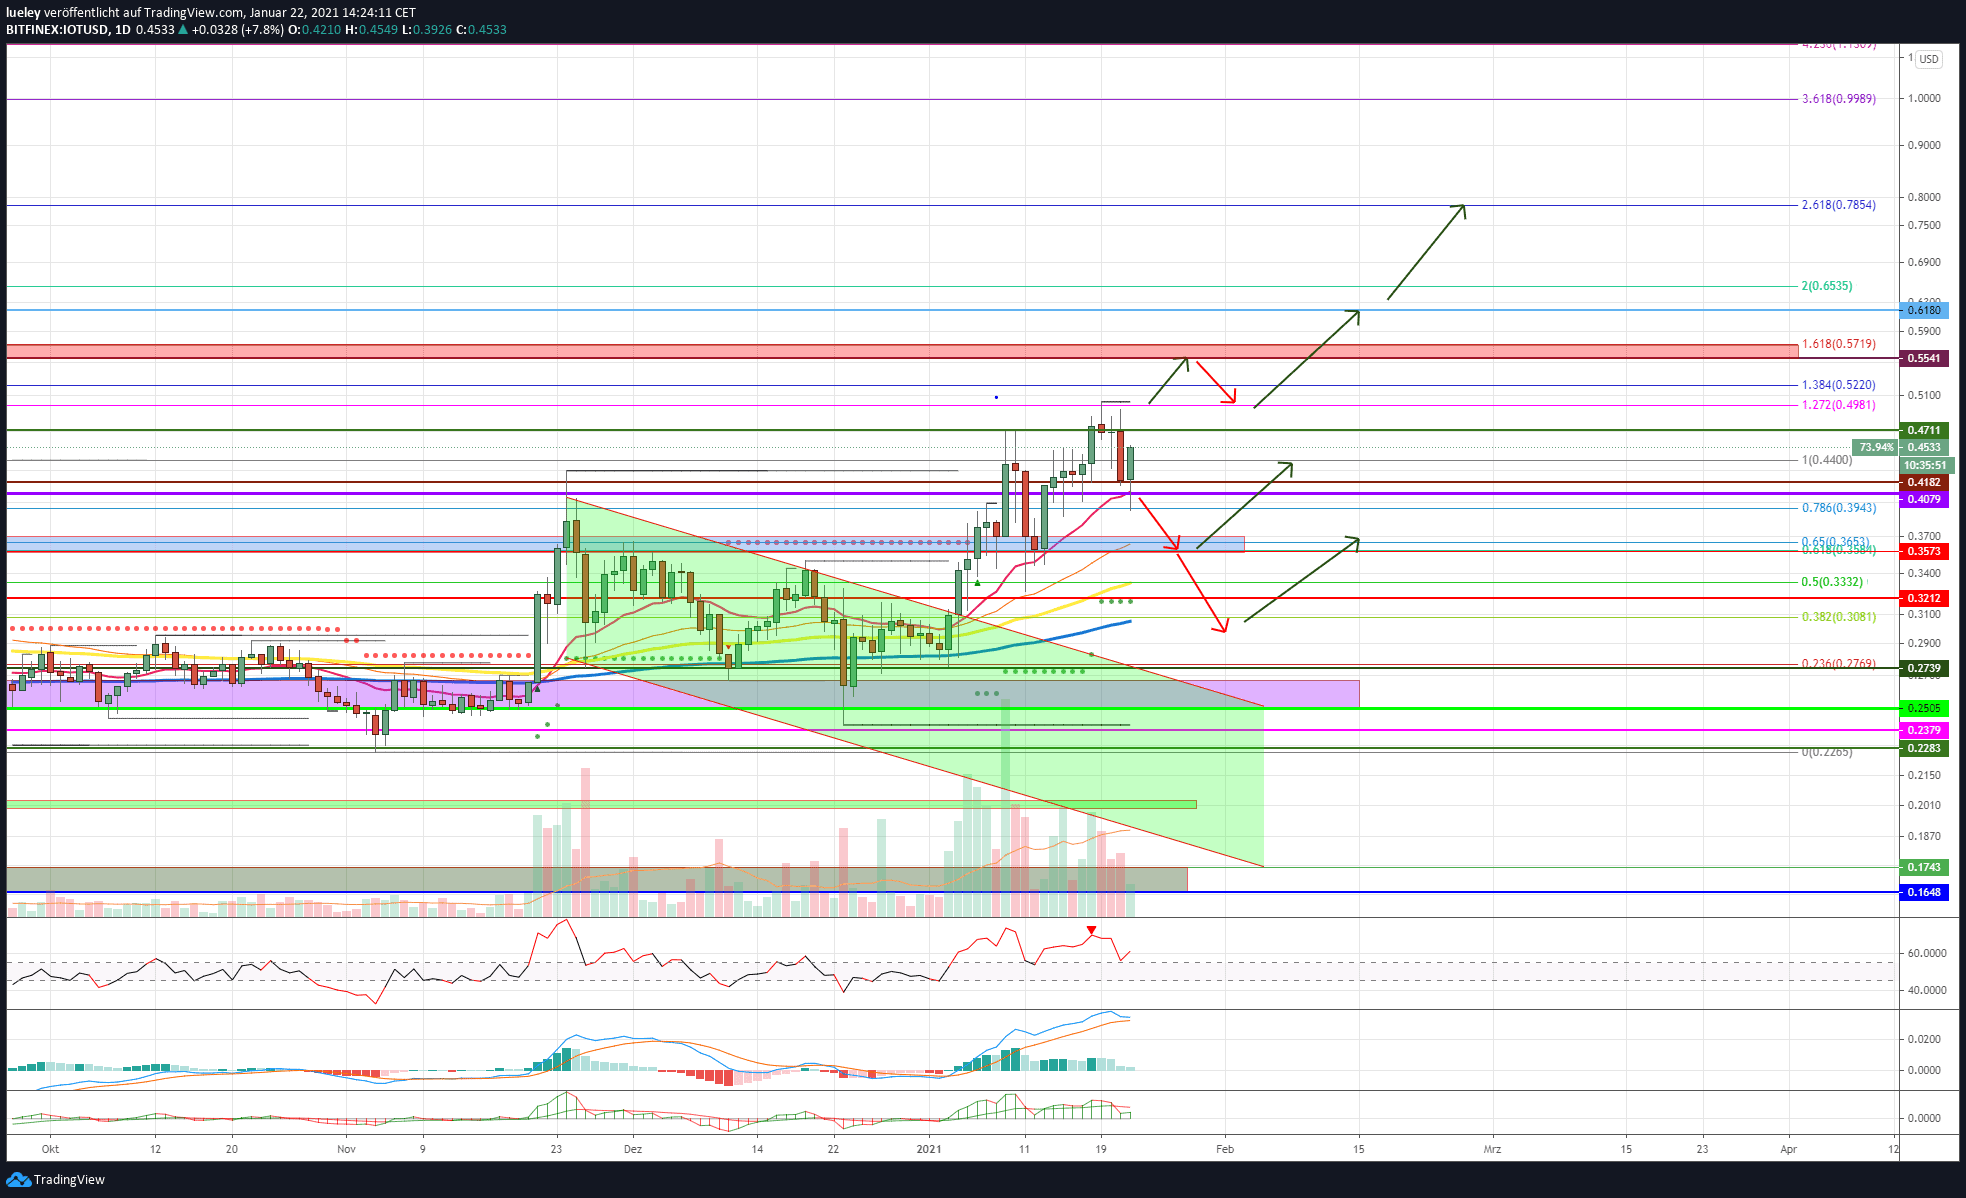Select the BITFINEX:IOTUSD symbol title

(57, 30)
